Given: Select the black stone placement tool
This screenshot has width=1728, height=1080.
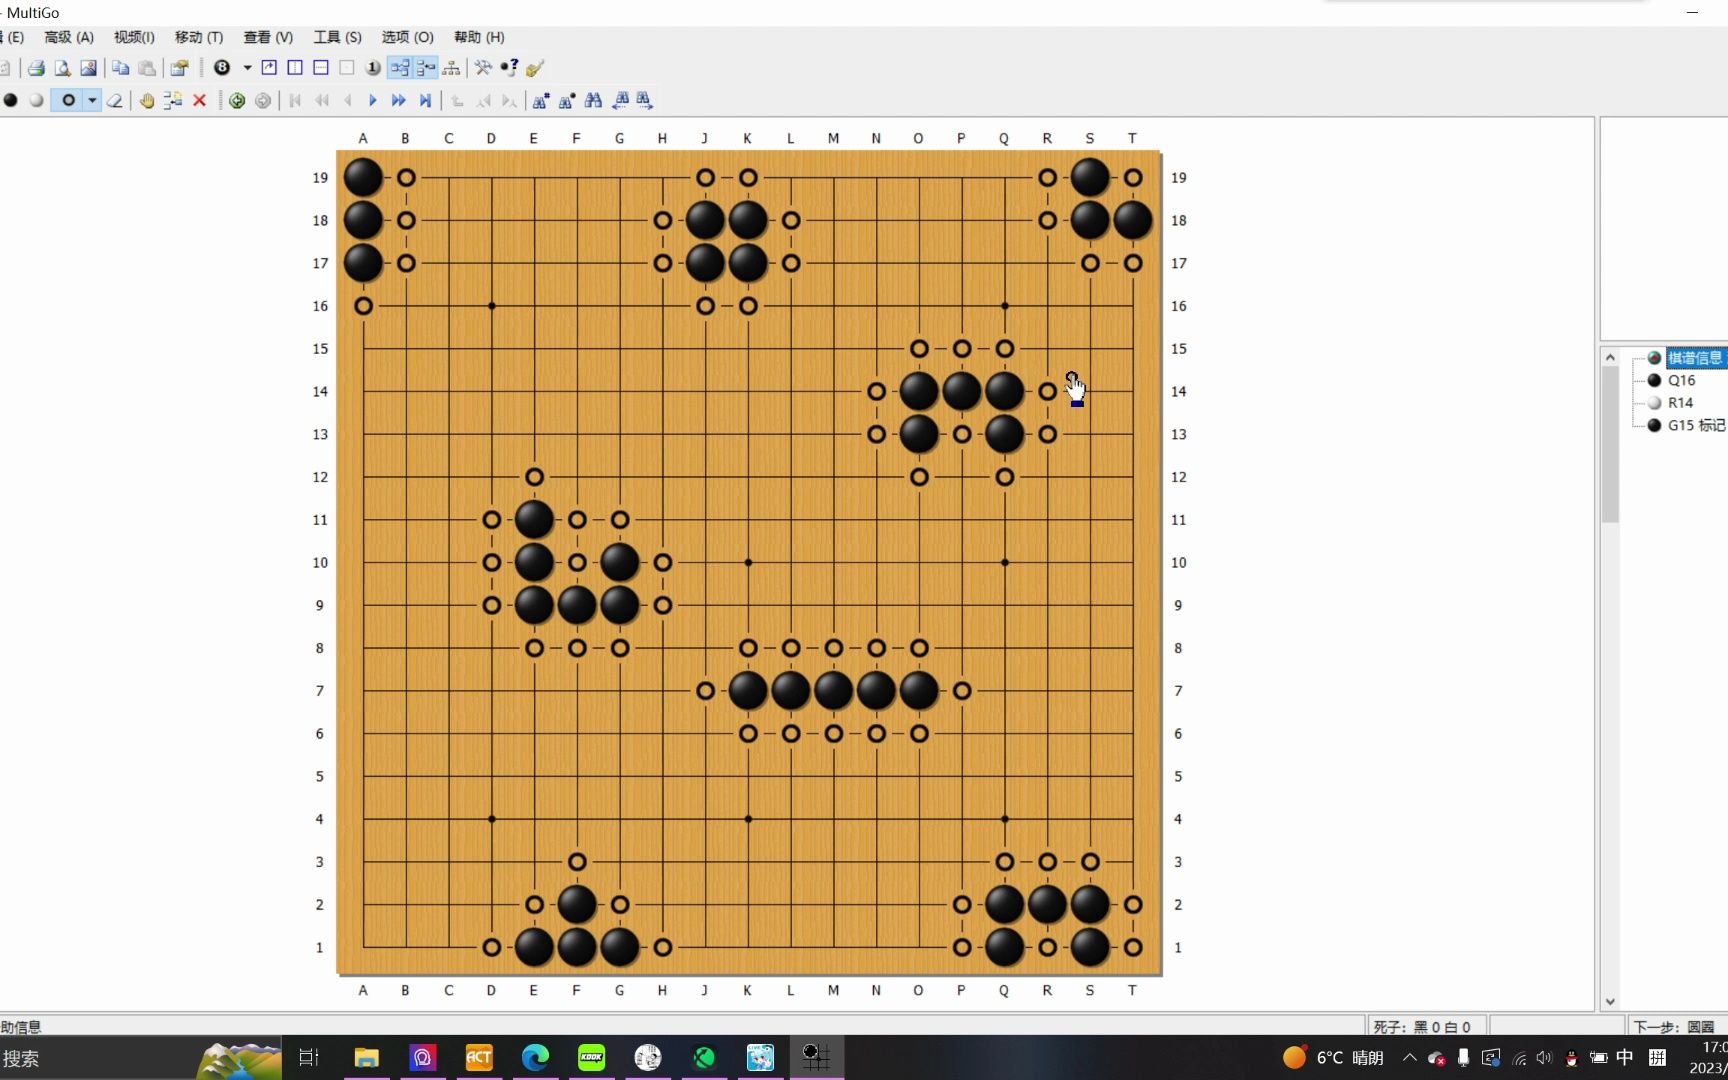Looking at the screenshot, I should (x=10, y=100).
